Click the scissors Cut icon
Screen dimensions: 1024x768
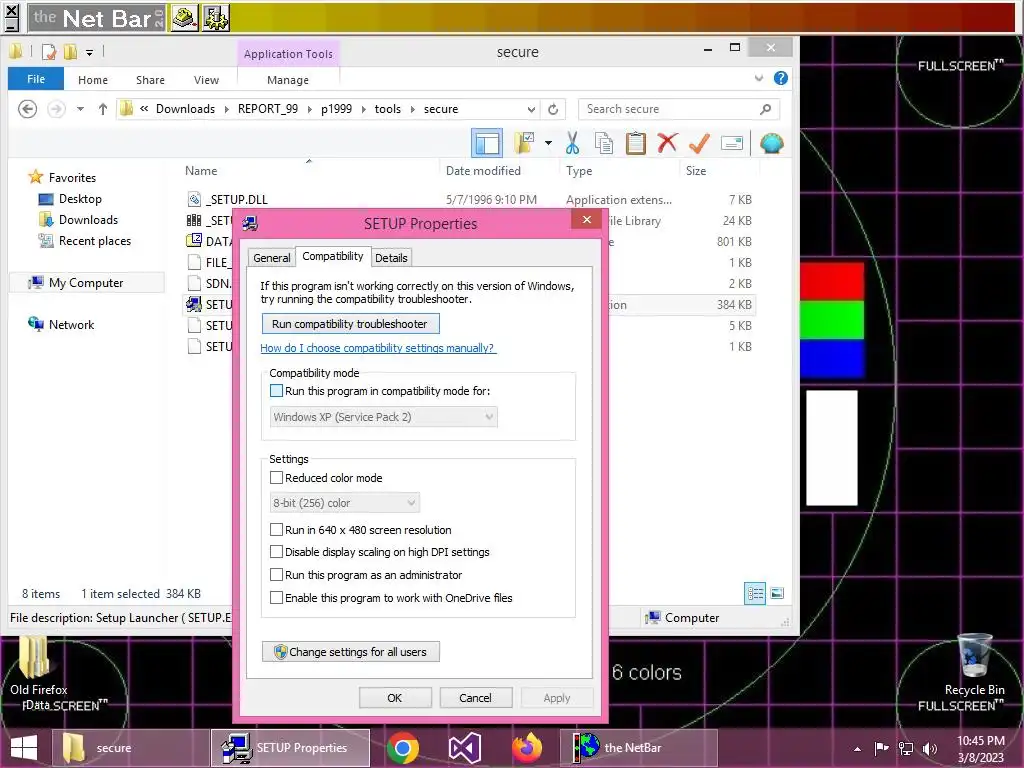[572, 143]
